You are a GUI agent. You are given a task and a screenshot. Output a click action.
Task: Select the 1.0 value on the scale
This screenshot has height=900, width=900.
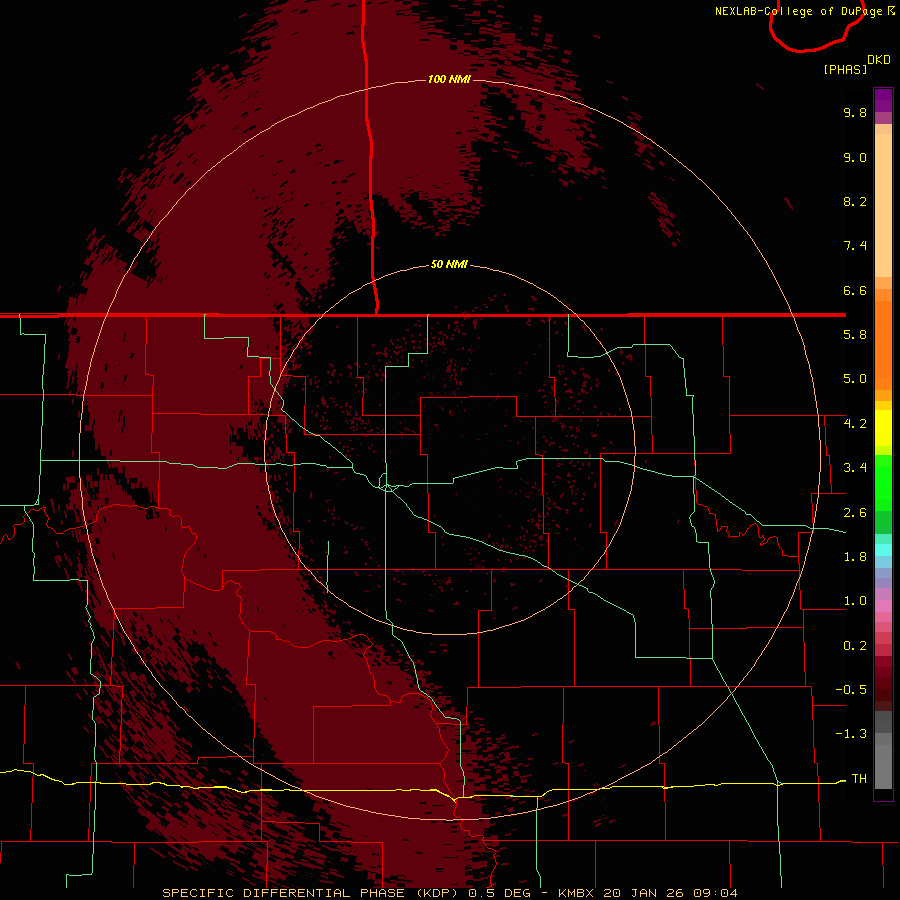(x=855, y=601)
